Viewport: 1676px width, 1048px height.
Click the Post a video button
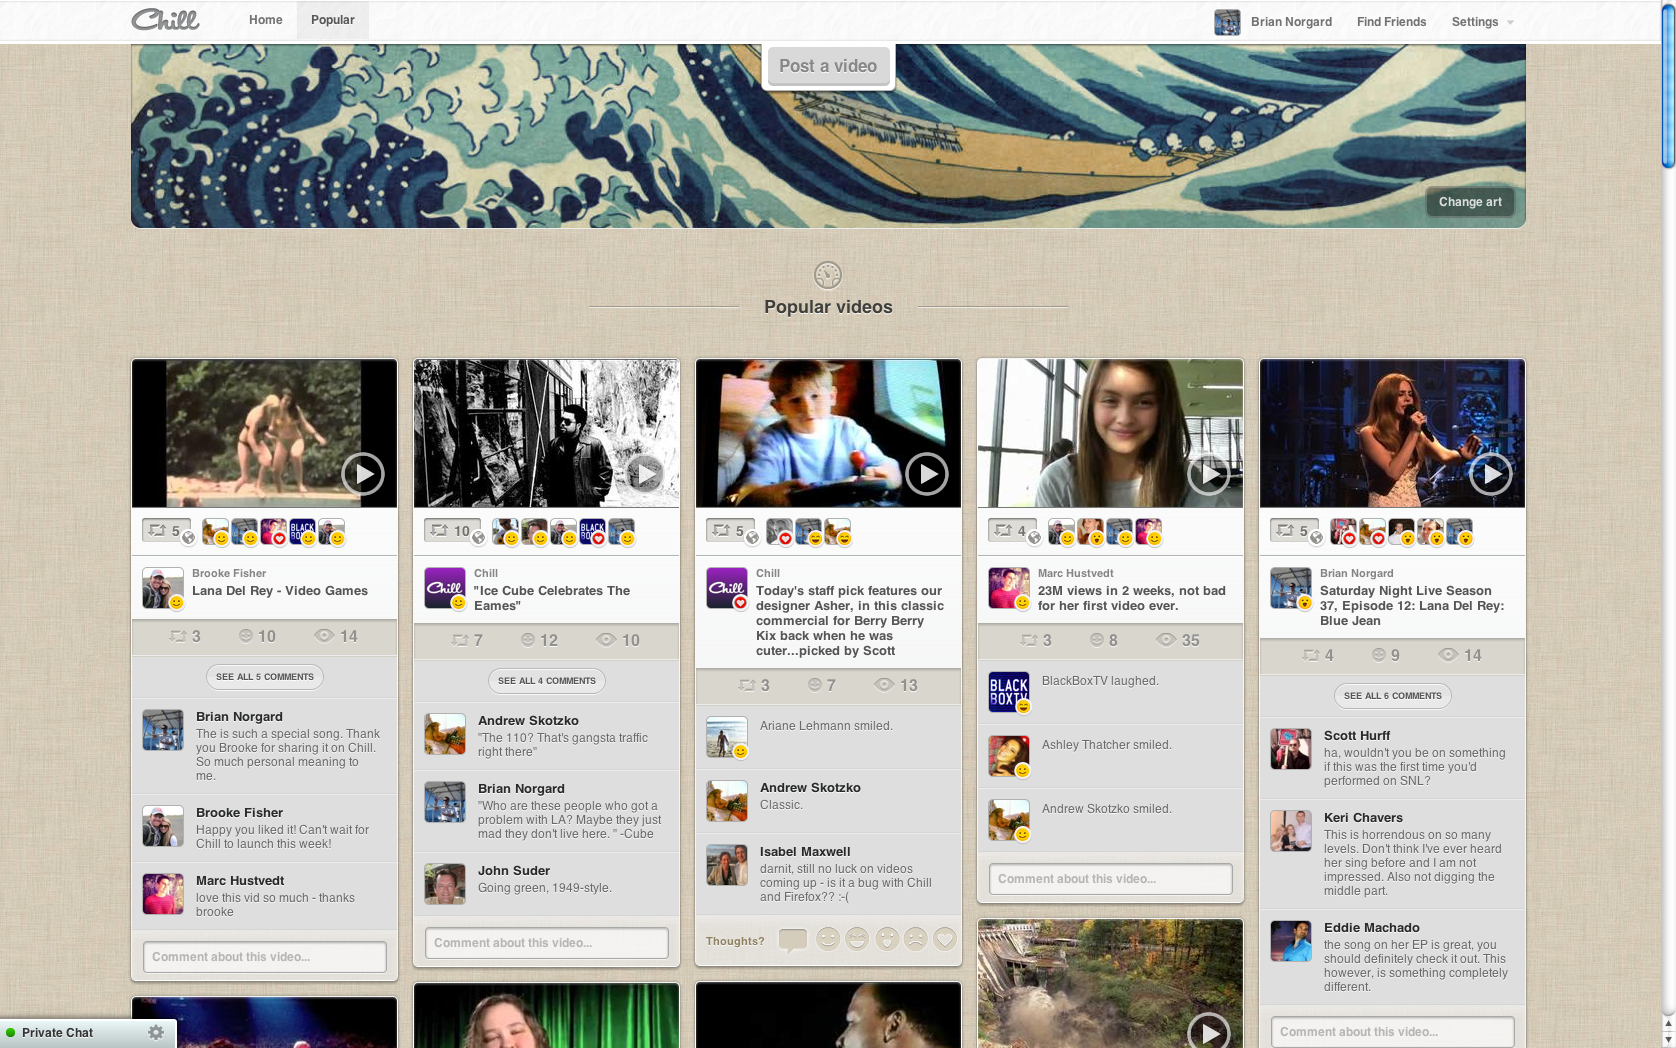[x=828, y=66]
